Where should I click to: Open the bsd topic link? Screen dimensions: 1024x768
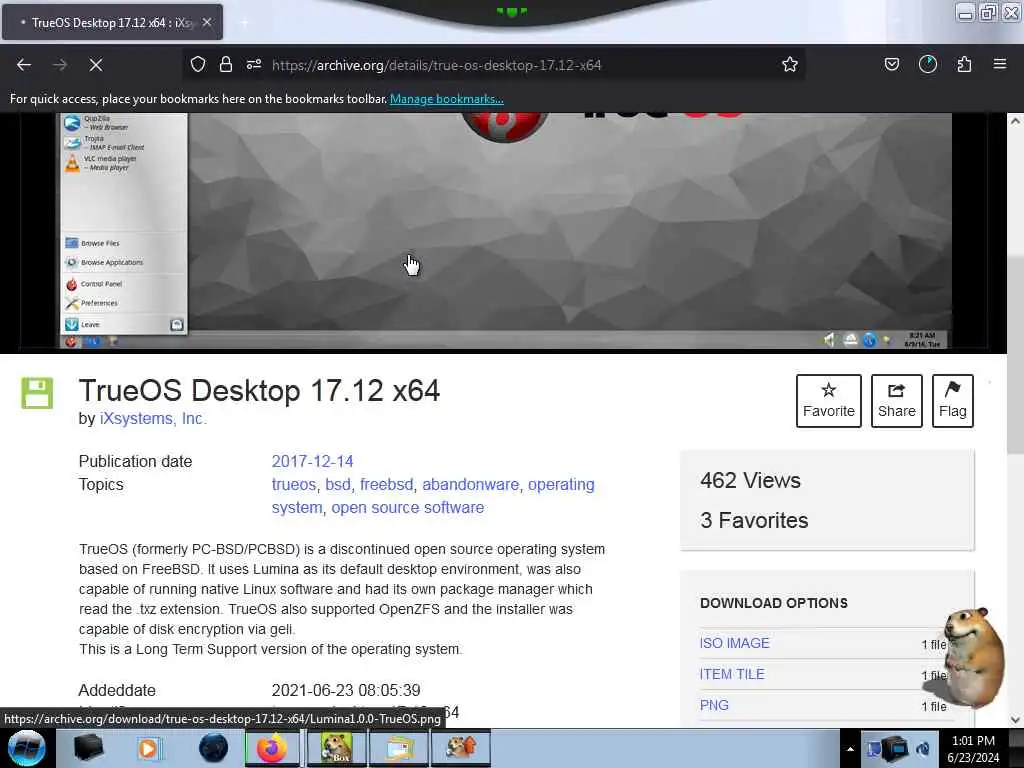click(x=338, y=485)
